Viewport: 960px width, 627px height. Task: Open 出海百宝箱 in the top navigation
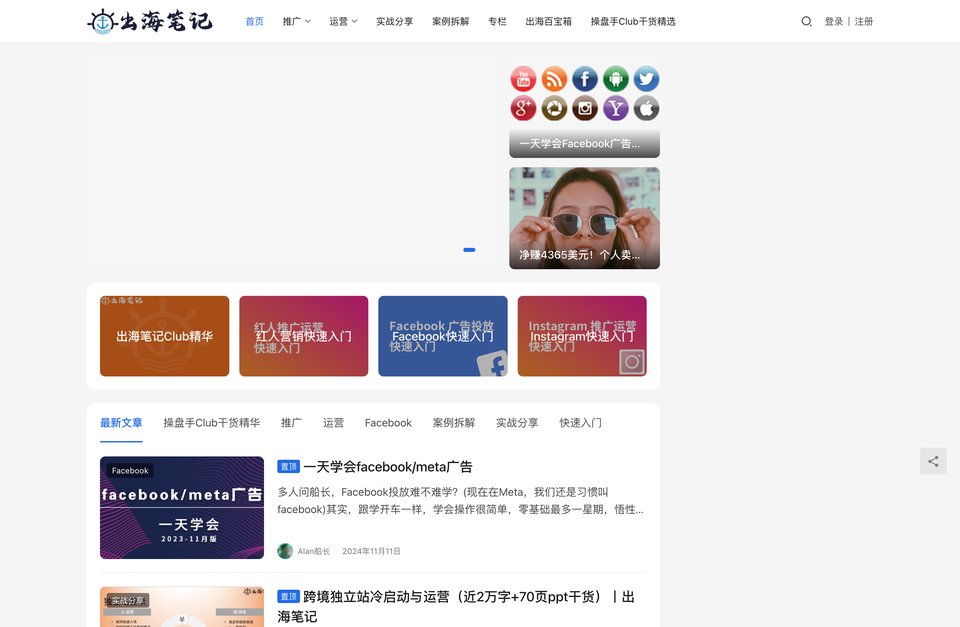[549, 21]
